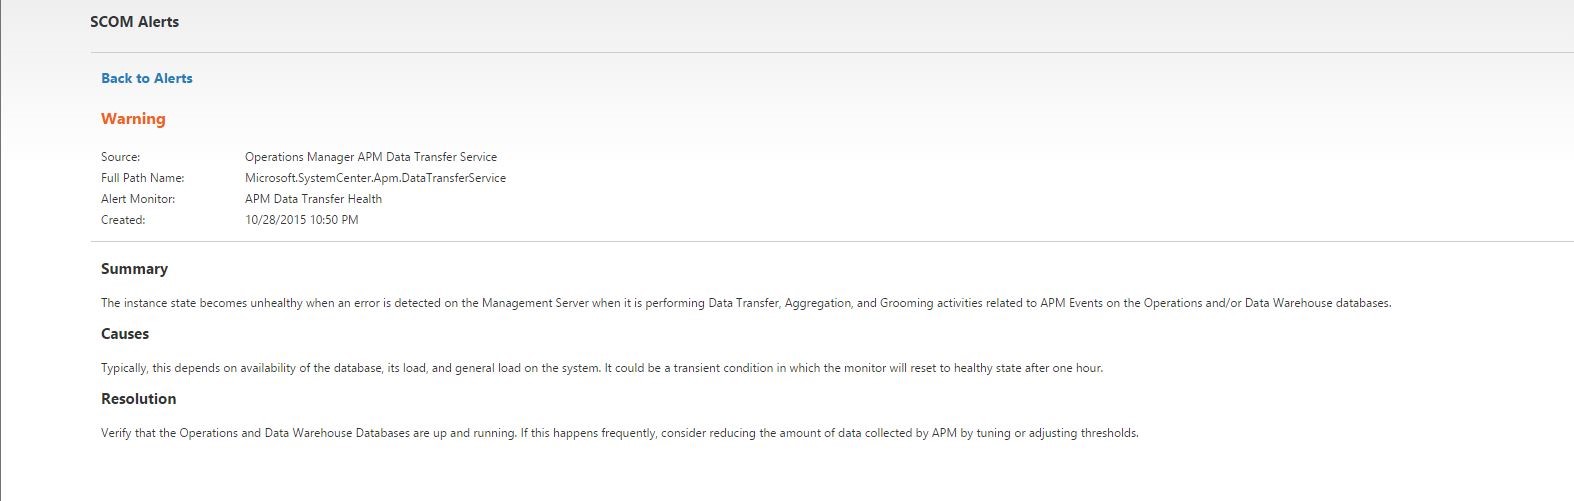Click the 10/28/2015 10:50 PM timestamp

[x=301, y=220]
